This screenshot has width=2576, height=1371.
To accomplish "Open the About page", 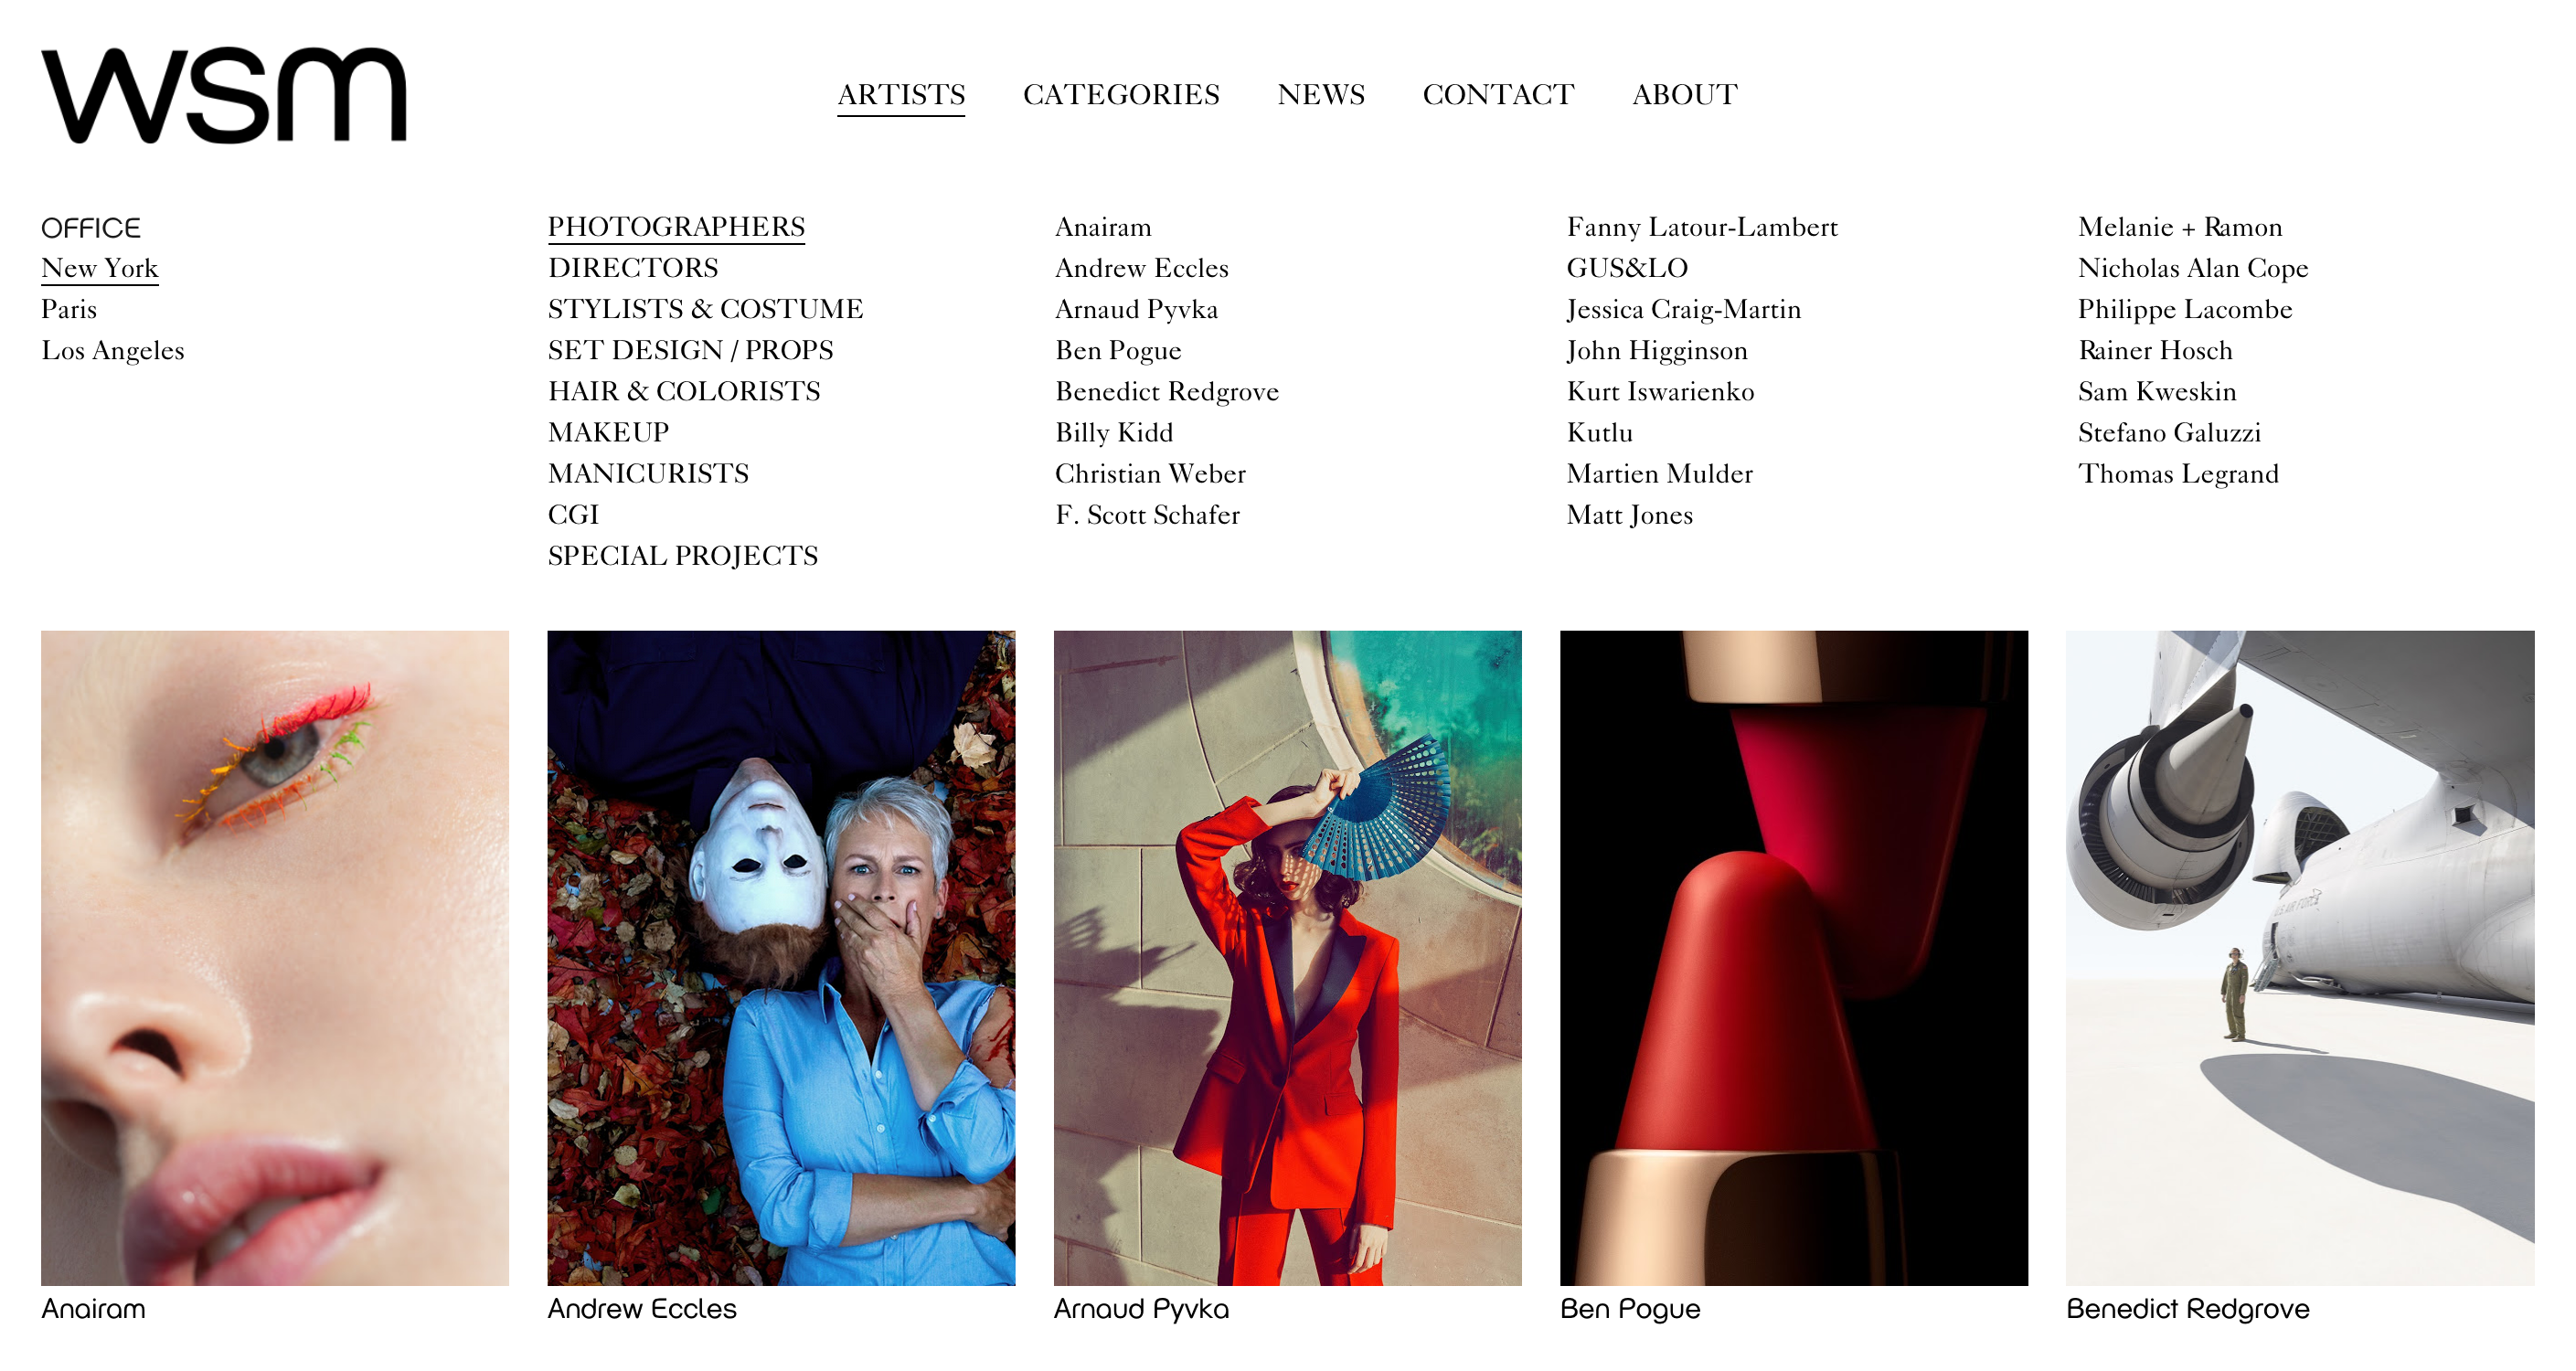I will [1685, 94].
